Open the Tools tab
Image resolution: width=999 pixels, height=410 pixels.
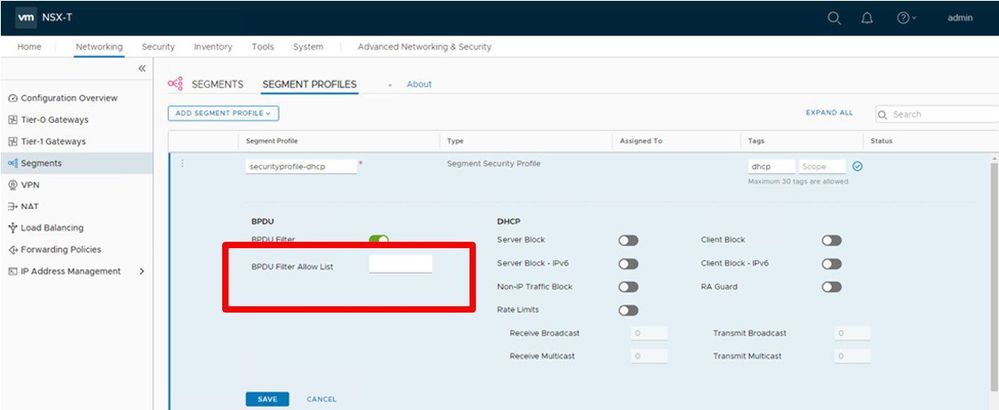[262, 46]
